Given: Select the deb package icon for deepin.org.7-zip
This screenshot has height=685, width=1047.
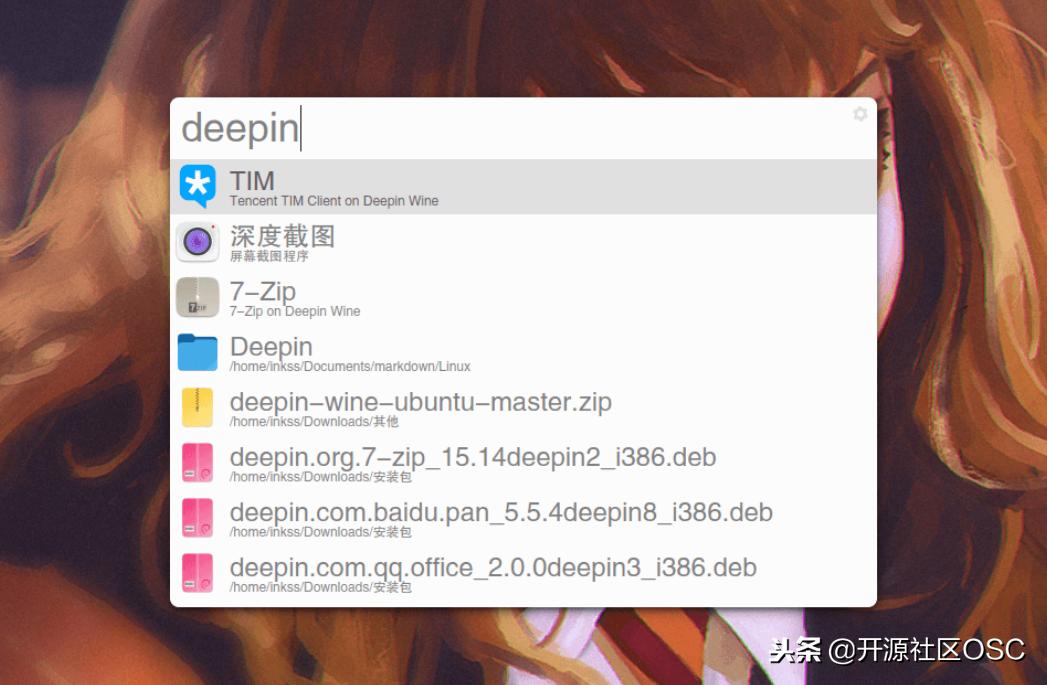Looking at the screenshot, I should click(197, 462).
